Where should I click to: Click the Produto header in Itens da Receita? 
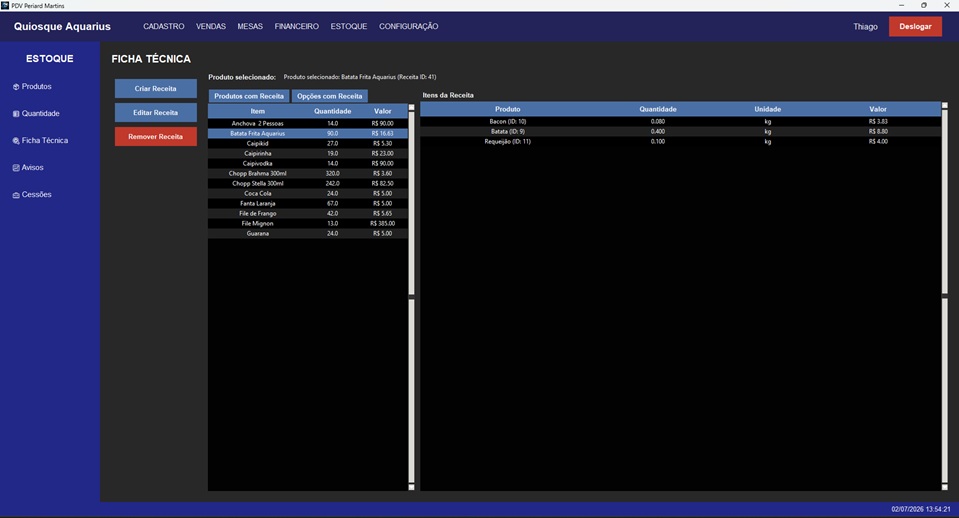(508, 109)
